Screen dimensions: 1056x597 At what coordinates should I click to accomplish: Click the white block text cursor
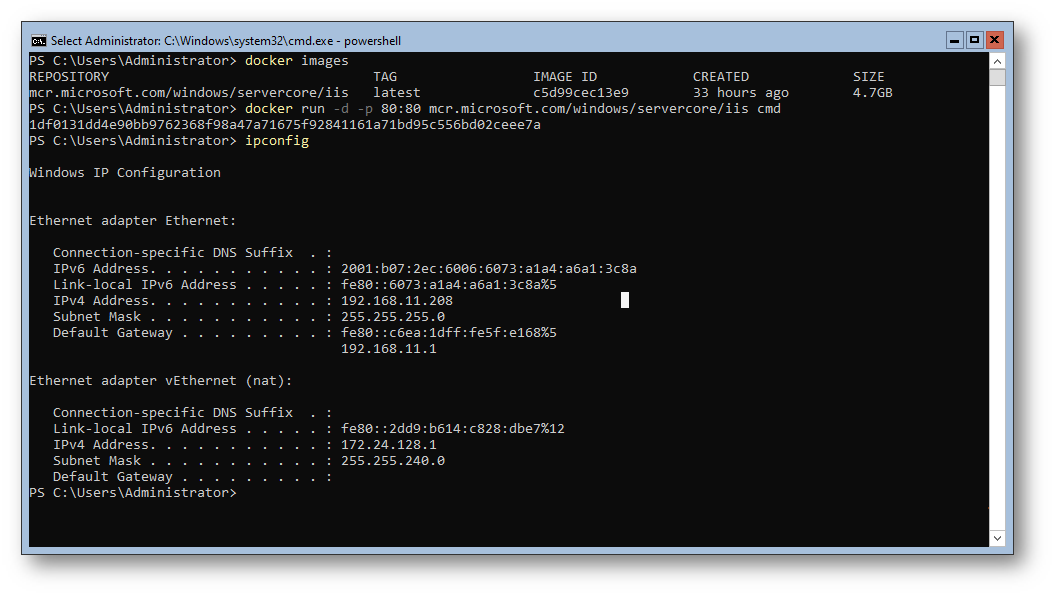625,300
